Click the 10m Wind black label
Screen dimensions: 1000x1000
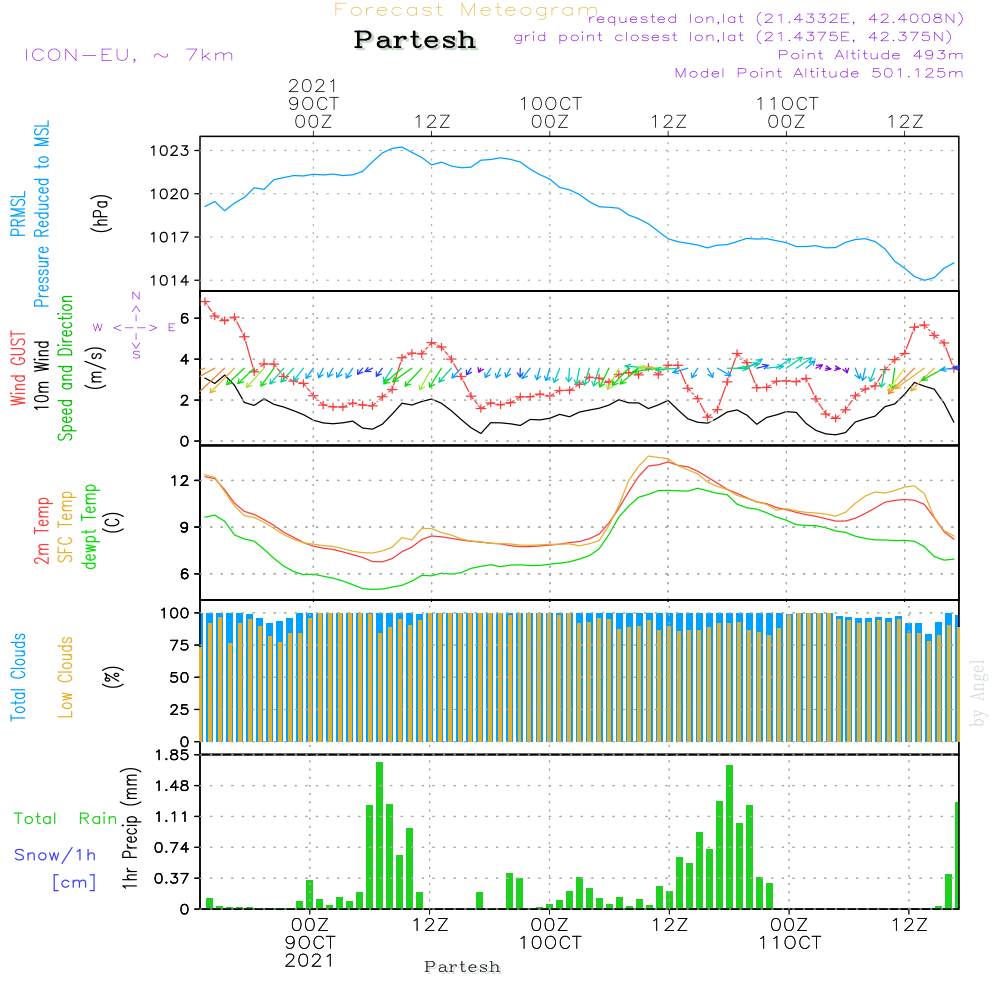pos(41,375)
